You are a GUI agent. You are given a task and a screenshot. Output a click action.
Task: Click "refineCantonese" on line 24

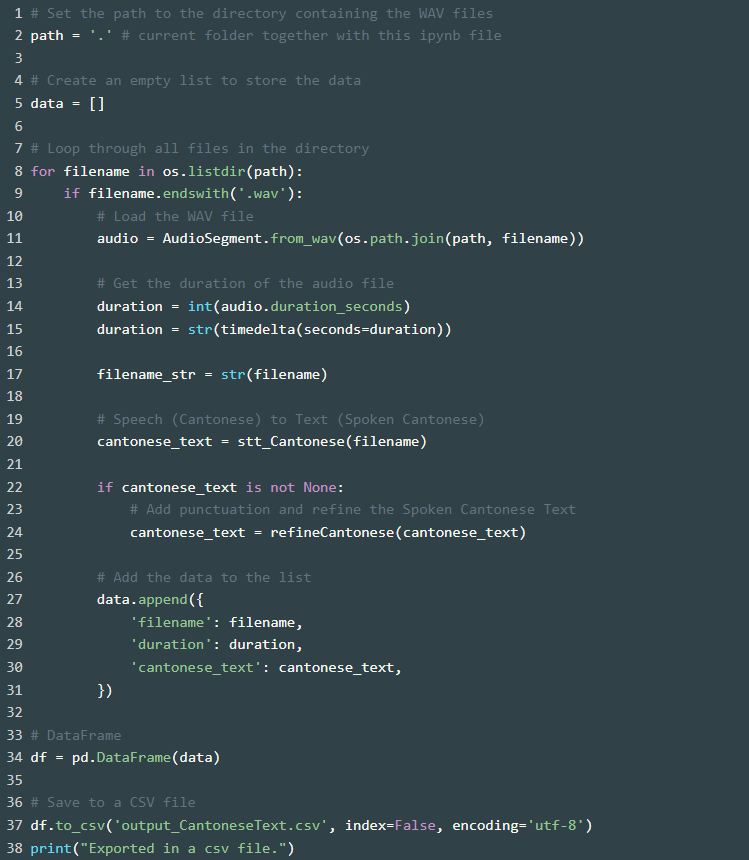pos(332,533)
